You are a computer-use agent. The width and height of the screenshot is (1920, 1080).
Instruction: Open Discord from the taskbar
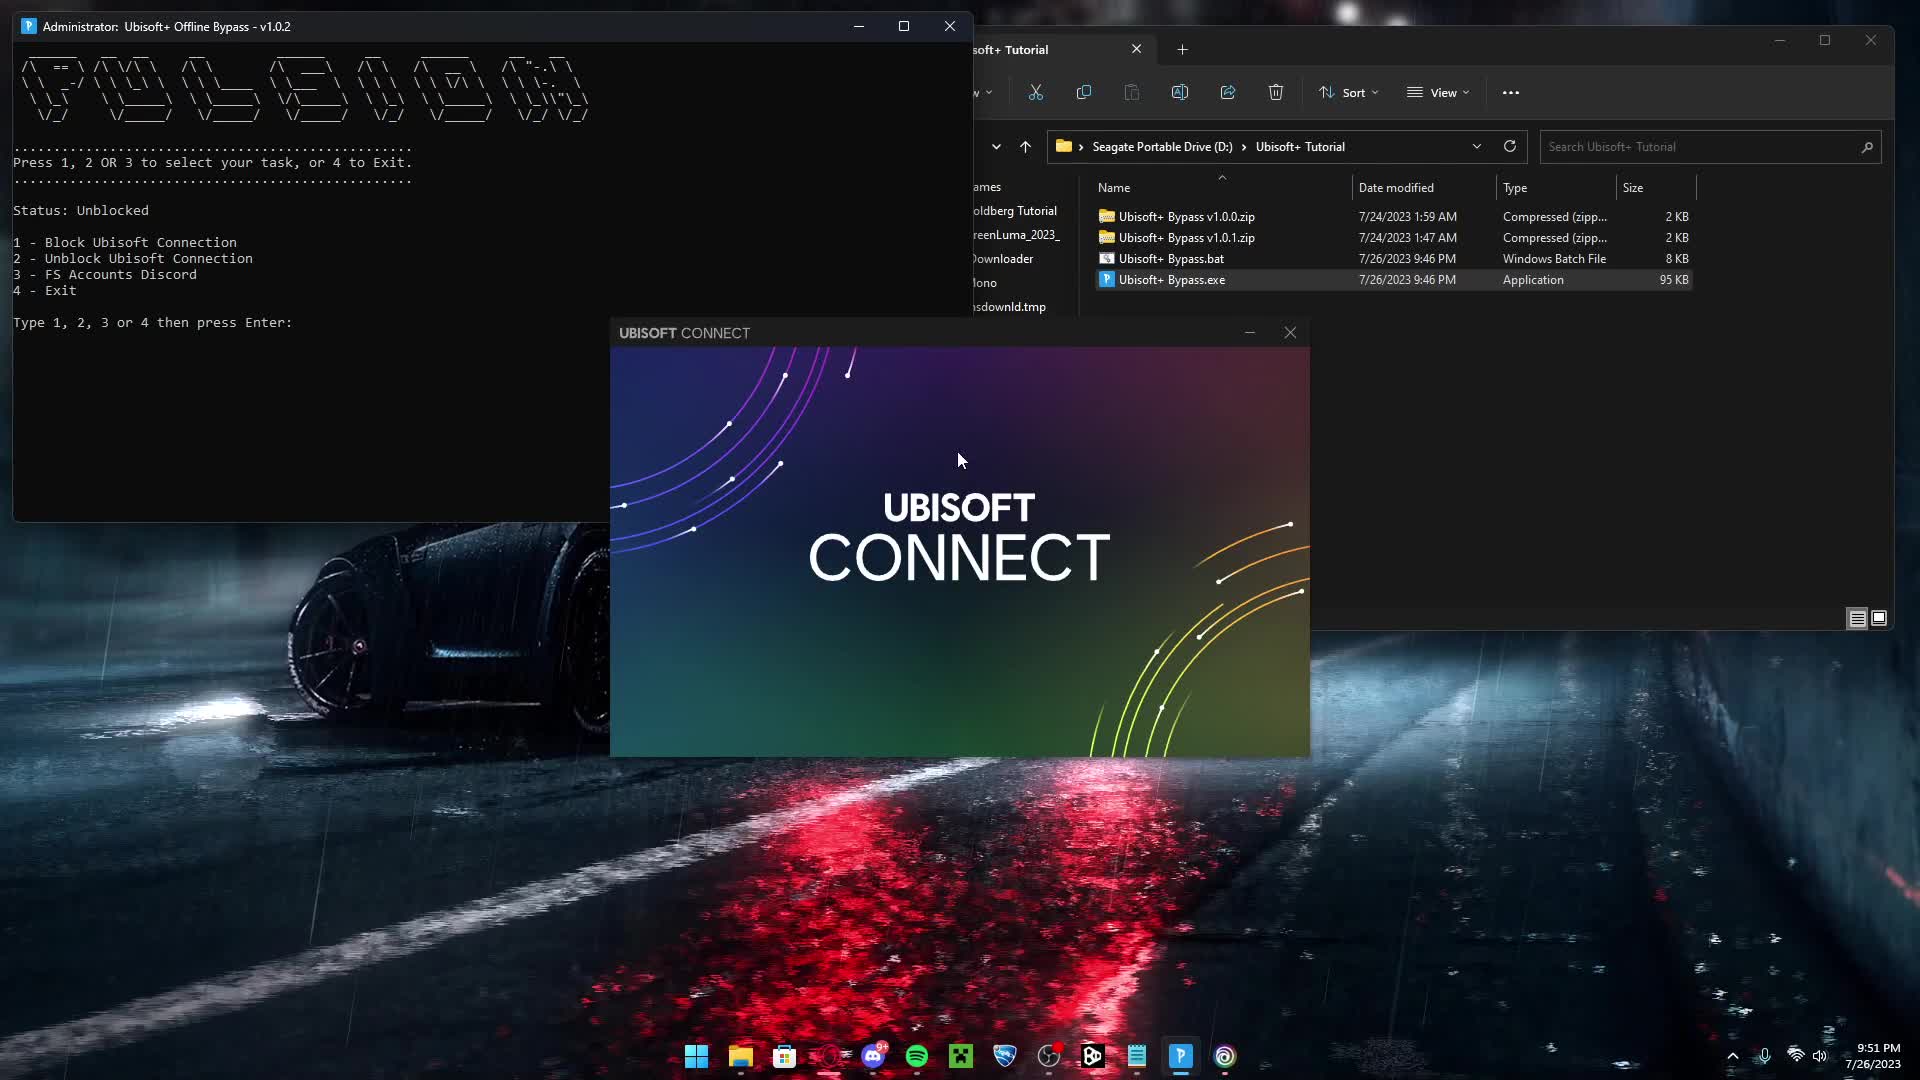pyautogui.click(x=873, y=1056)
